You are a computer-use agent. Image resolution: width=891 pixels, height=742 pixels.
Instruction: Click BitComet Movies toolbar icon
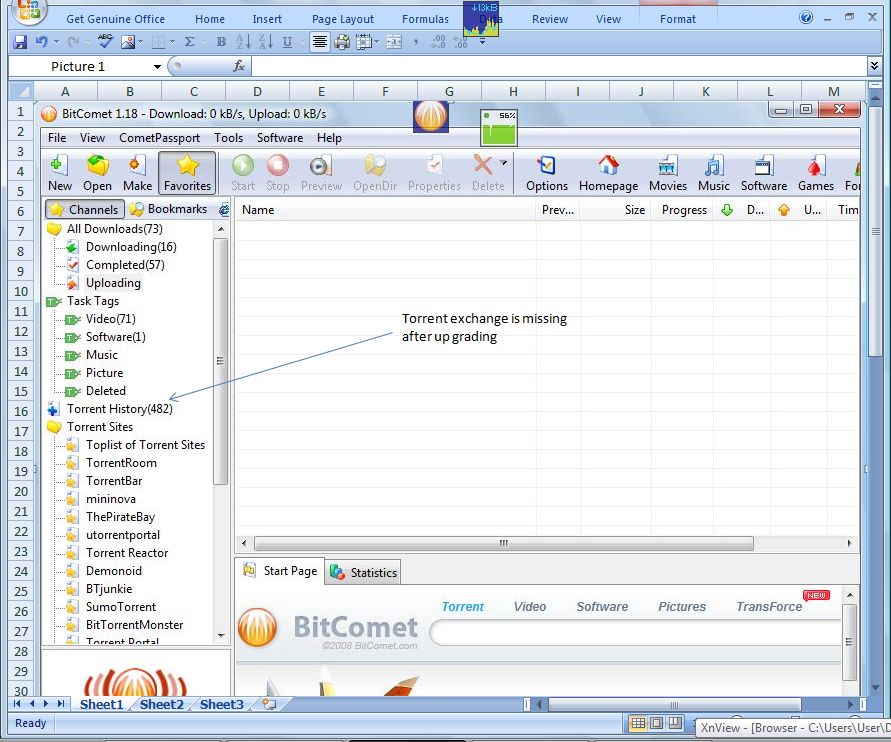[668, 173]
